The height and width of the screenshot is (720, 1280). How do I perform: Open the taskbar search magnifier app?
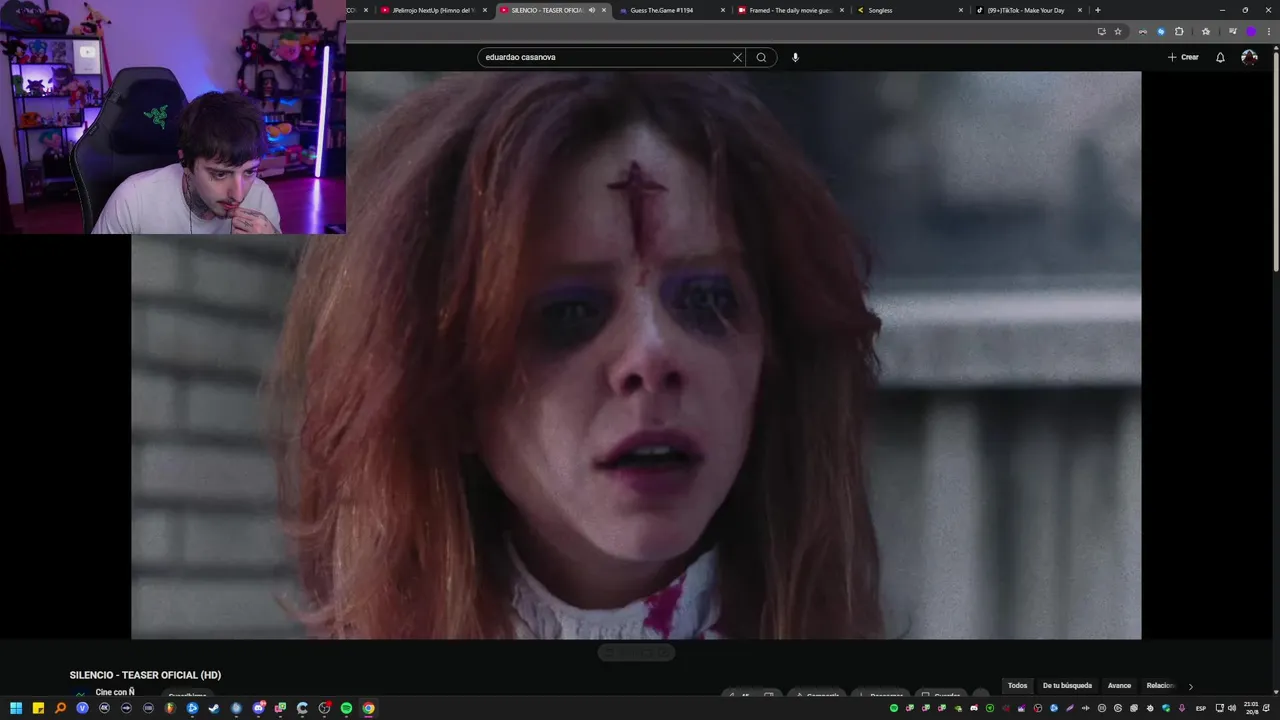point(60,708)
